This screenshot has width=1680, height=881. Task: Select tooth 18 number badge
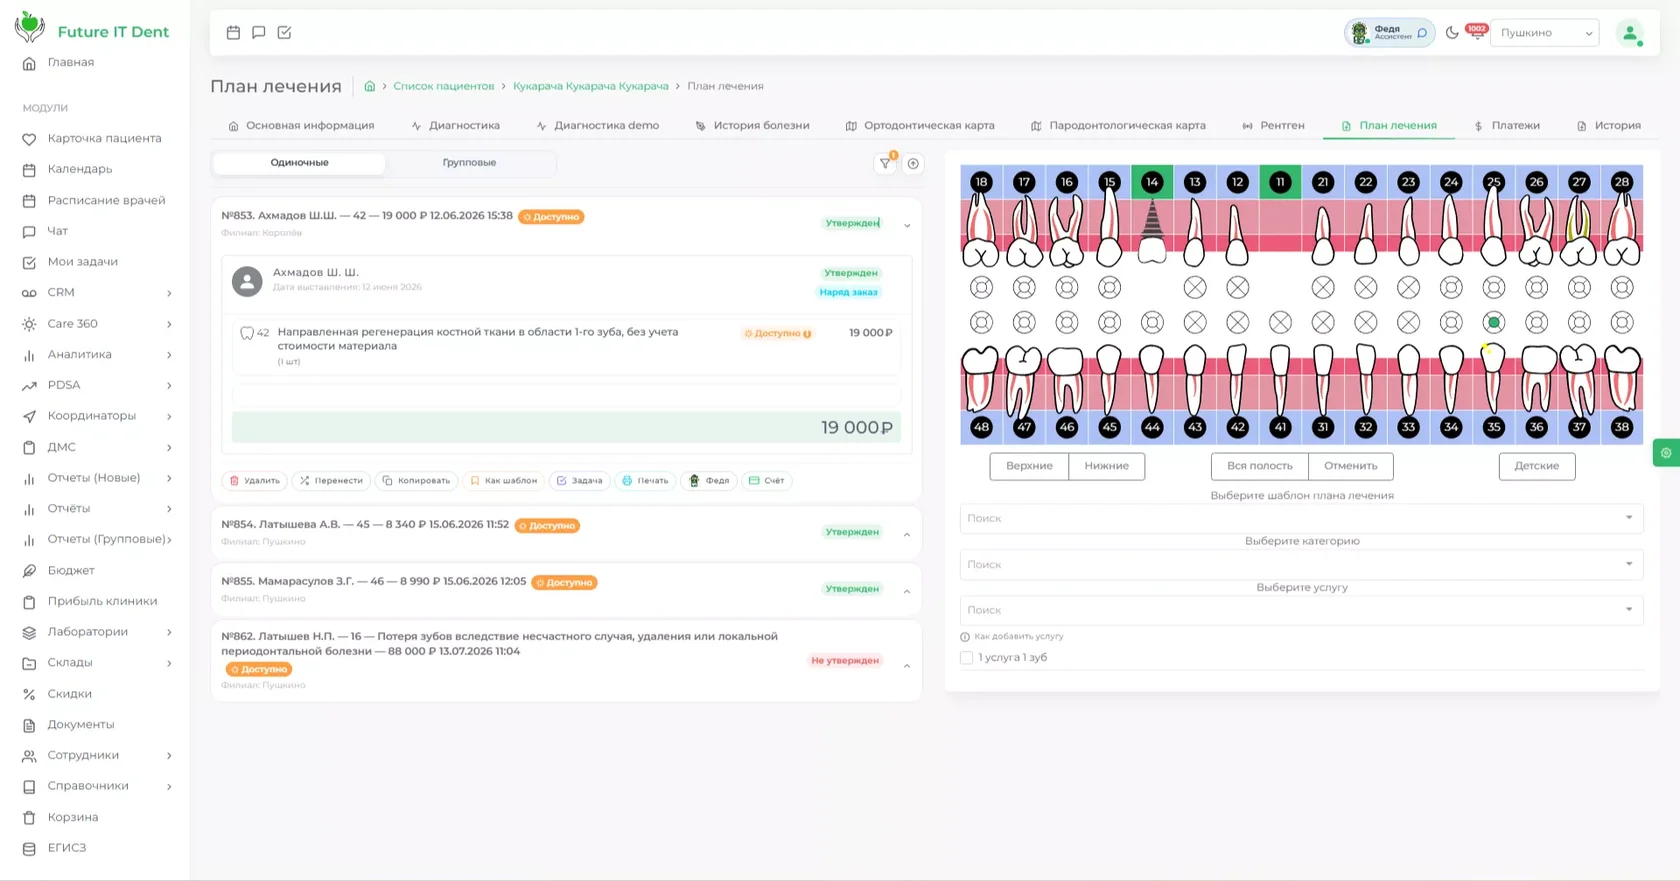click(x=981, y=182)
